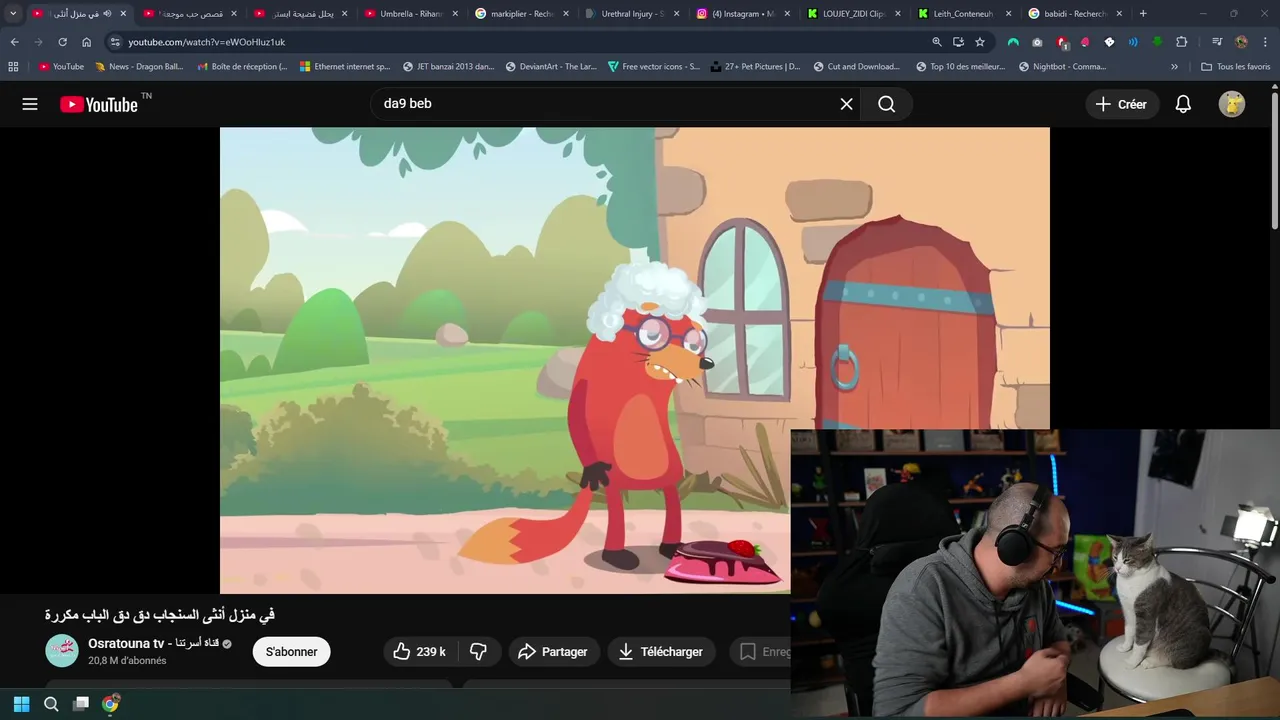Open the 'Tous les favoris' folder

tap(1235, 67)
